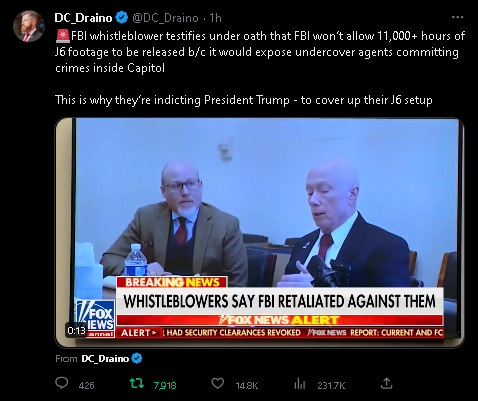Image resolution: width=478 pixels, height=401 pixels.
Task: Click the DC_Draino profile avatar
Action: click(x=29, y=26)
